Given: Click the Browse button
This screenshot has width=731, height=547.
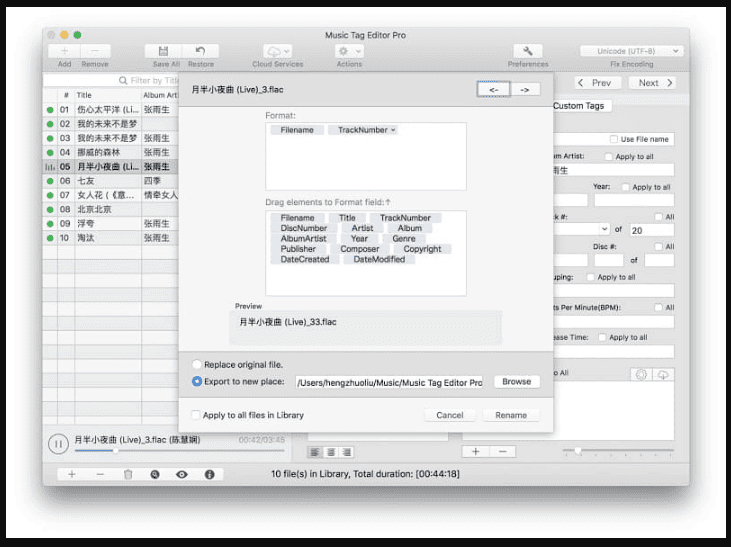Looking at the screenshot, I should click(517, 381).
